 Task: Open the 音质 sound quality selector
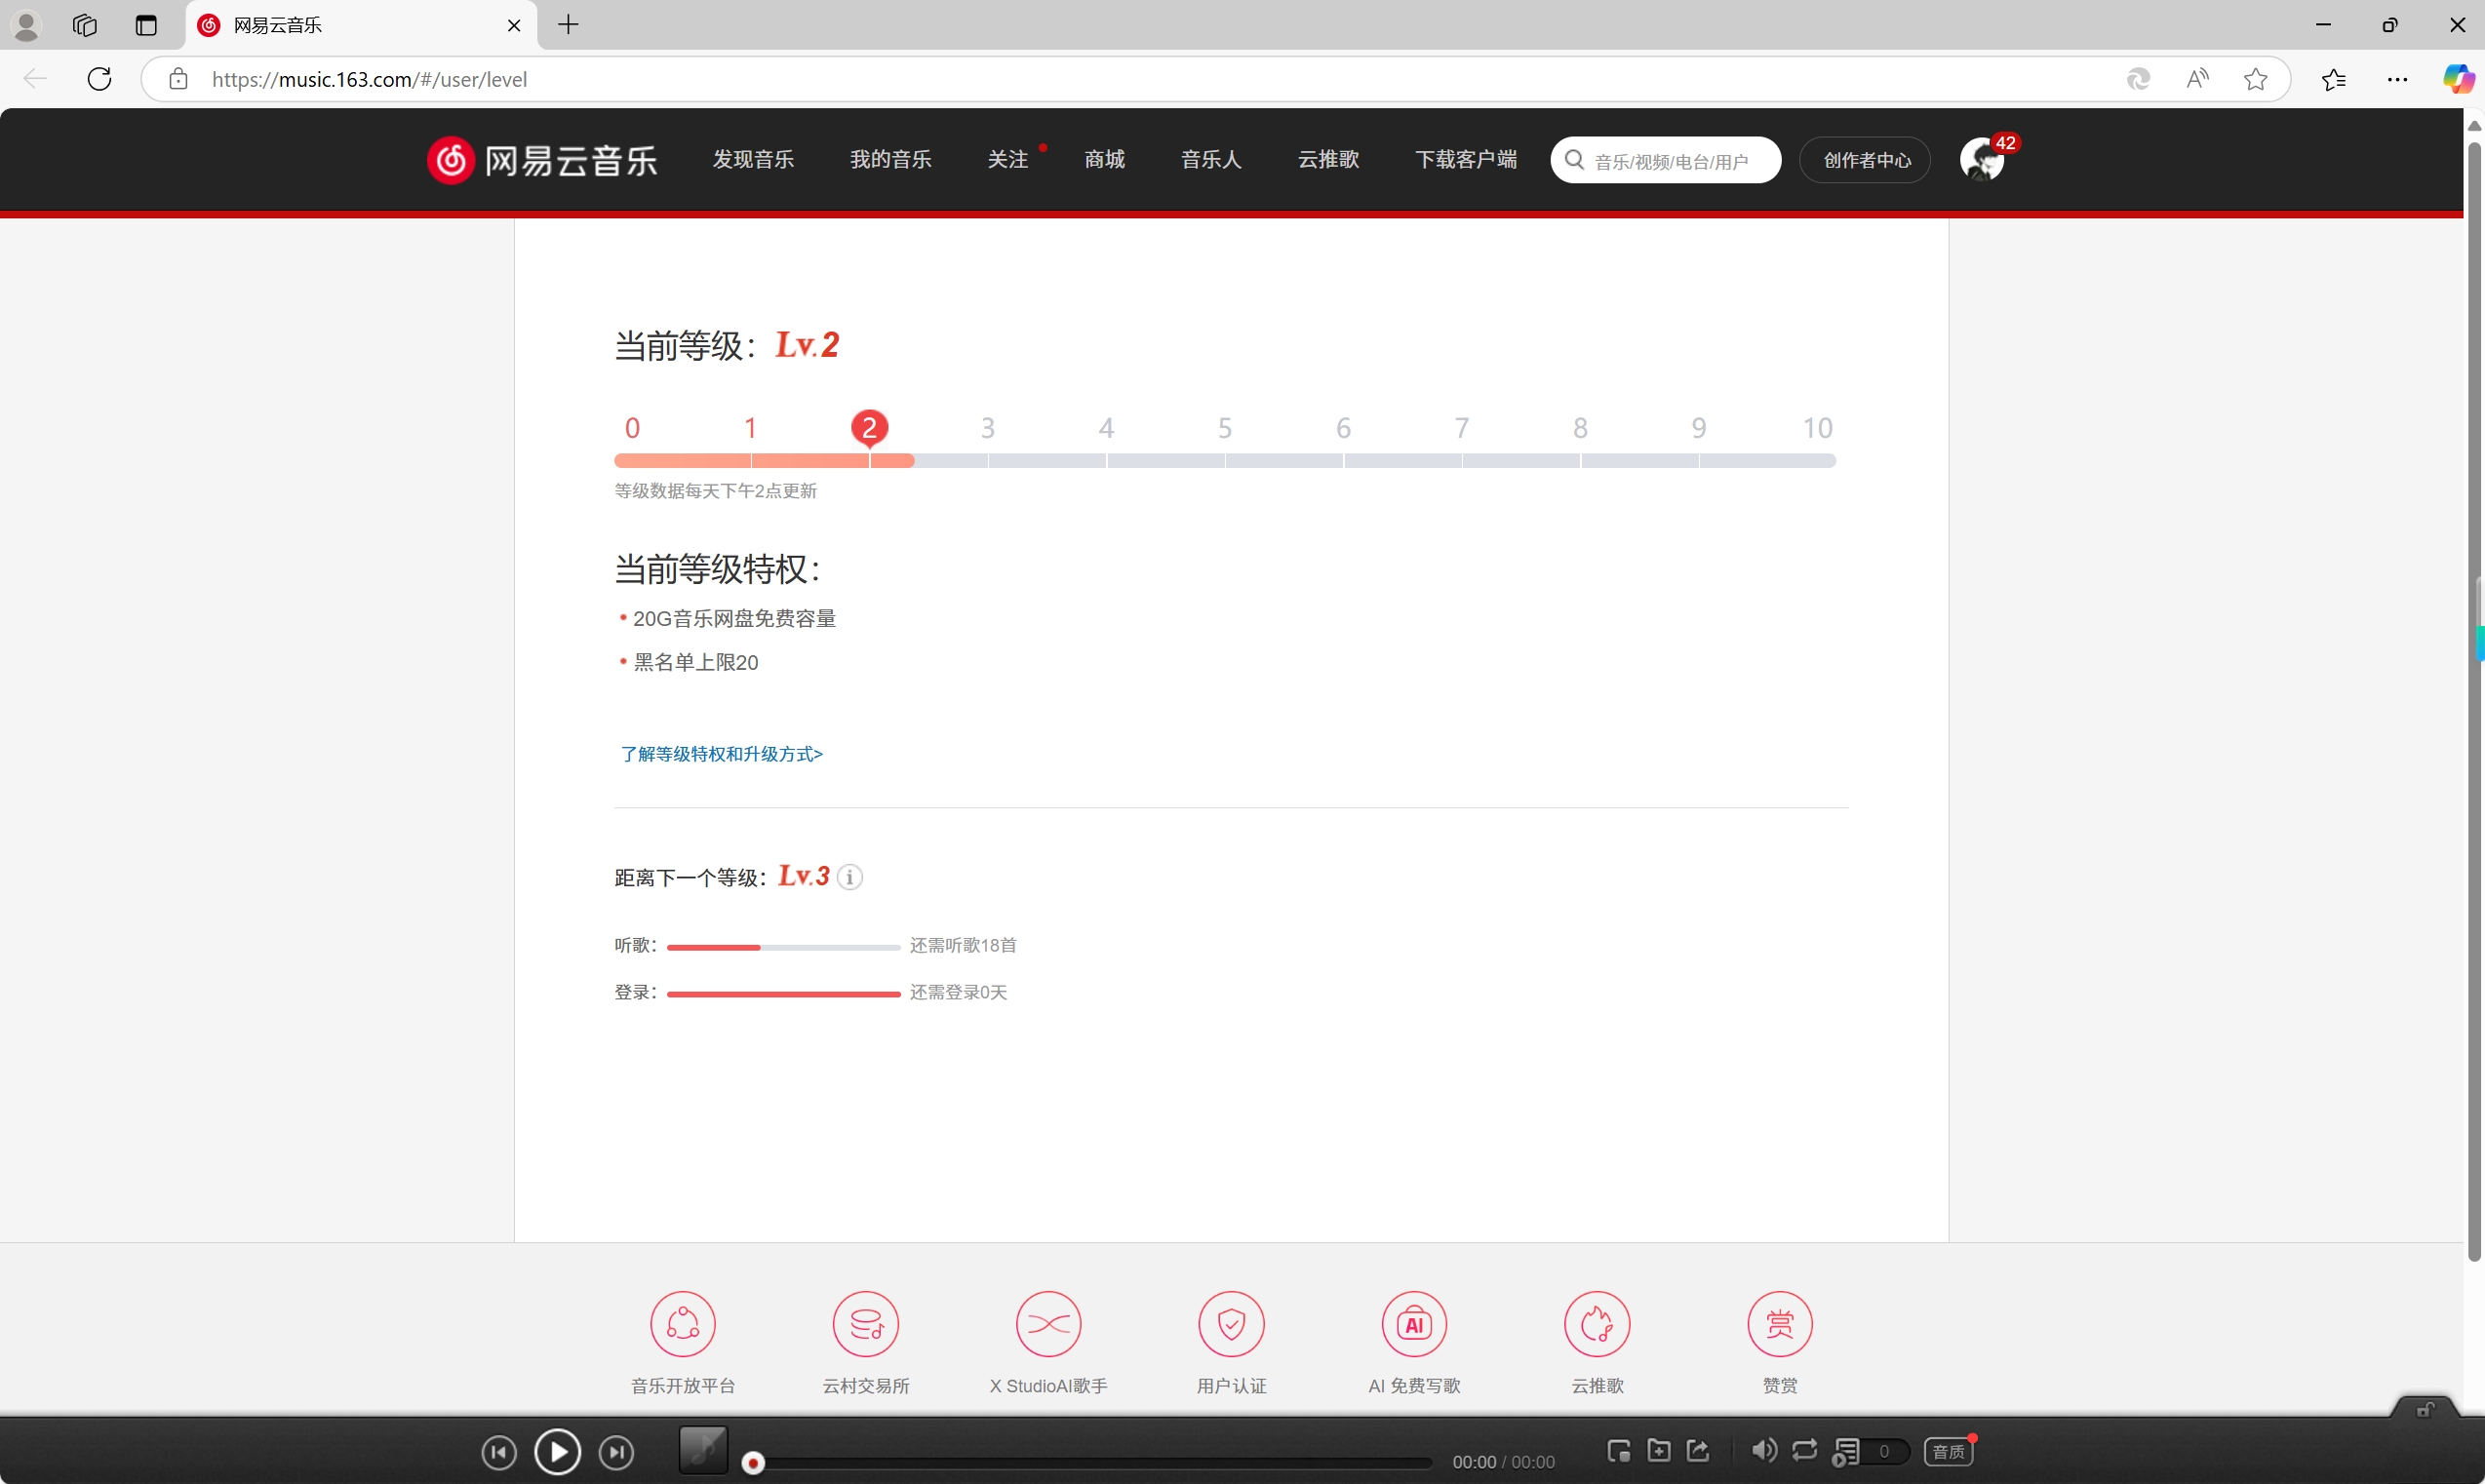1948,1451
